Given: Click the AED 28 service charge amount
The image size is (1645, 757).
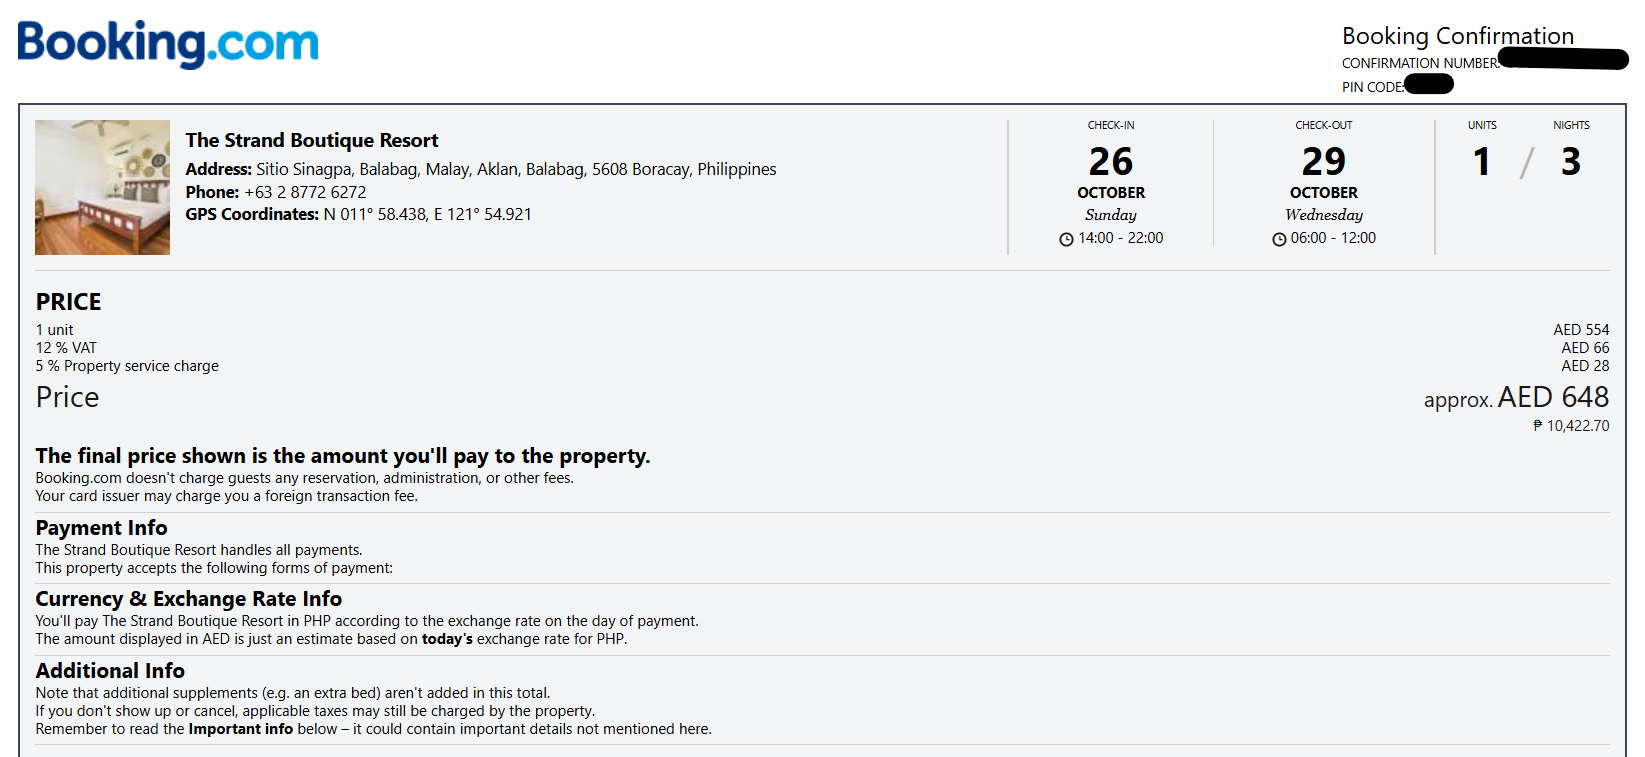Looking at the screenshot, I should [x=1585, y=366].
